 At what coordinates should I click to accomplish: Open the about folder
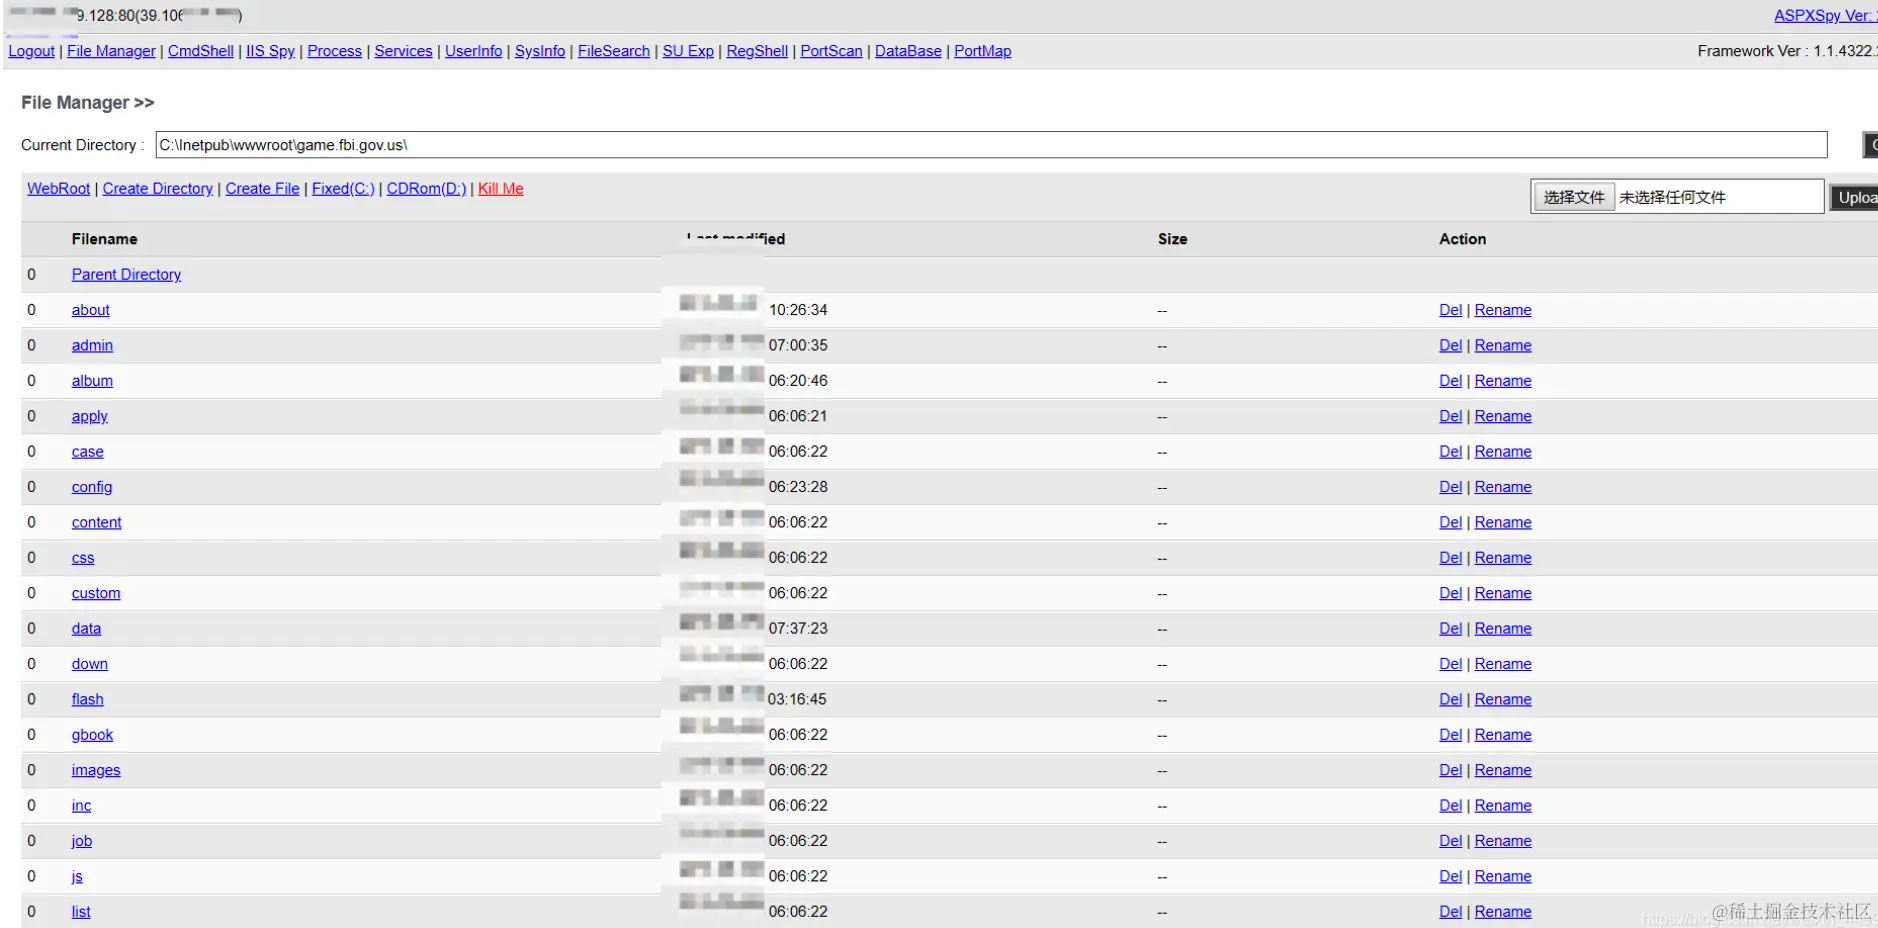click(x=91, y=310)
